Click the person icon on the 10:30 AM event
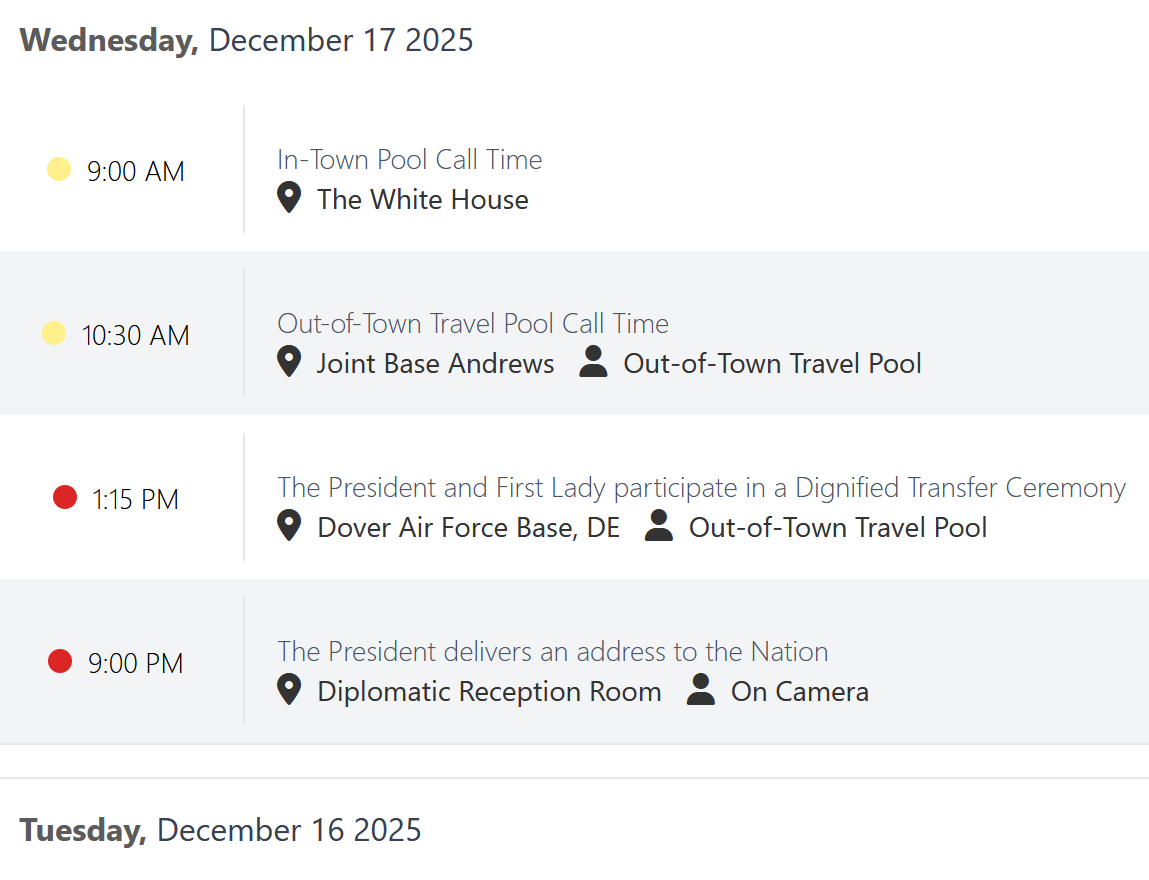Screen dimensions: 1149x880 click(593, 362)
